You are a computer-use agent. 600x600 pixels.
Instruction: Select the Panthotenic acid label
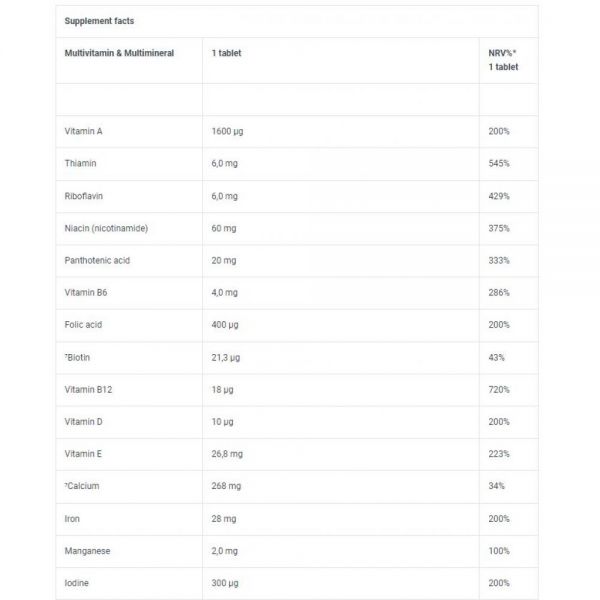pyautogui.click(x=96, y=260)
